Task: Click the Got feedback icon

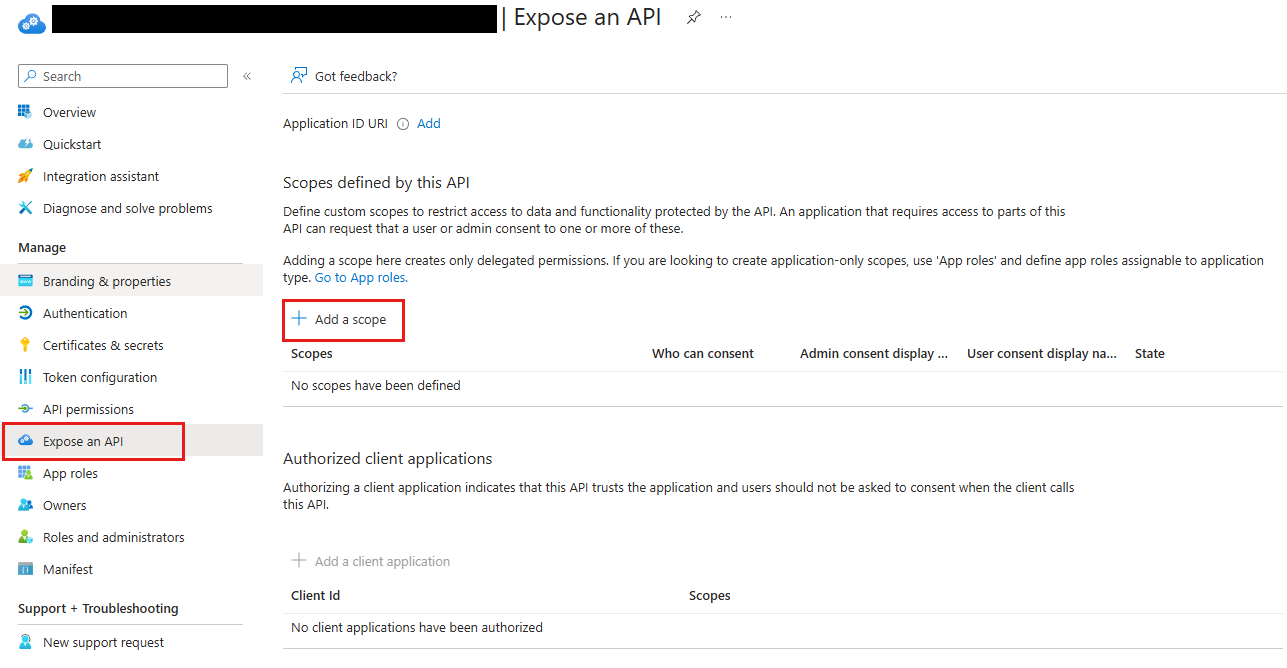Action: pos(298,76)
